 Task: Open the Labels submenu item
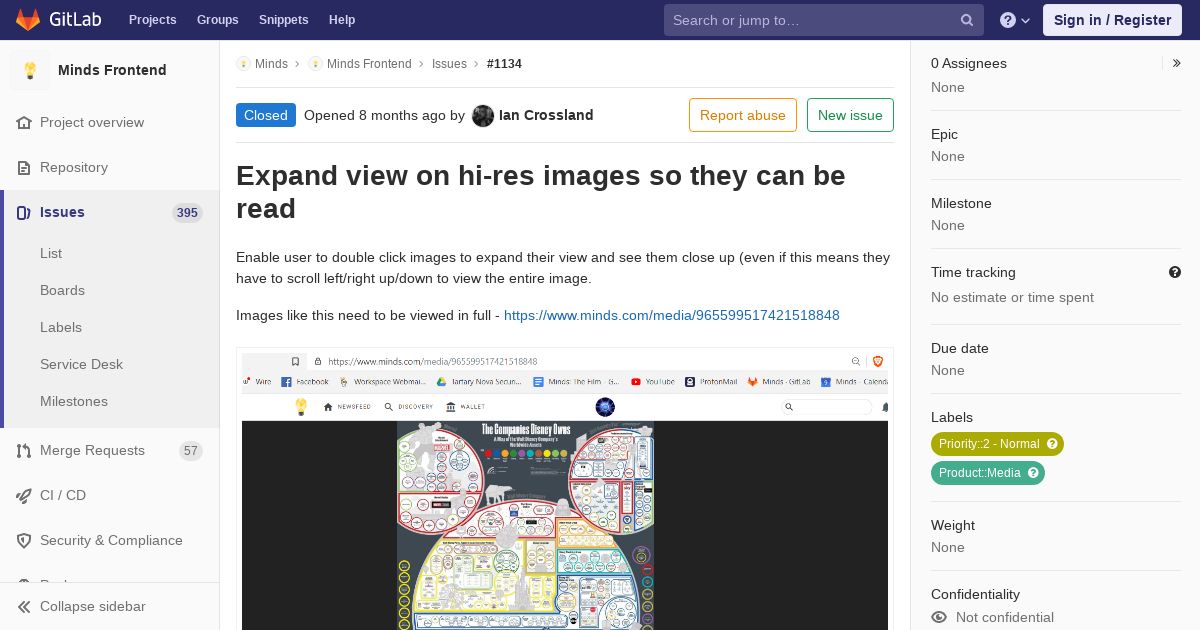tap(61, 327)
